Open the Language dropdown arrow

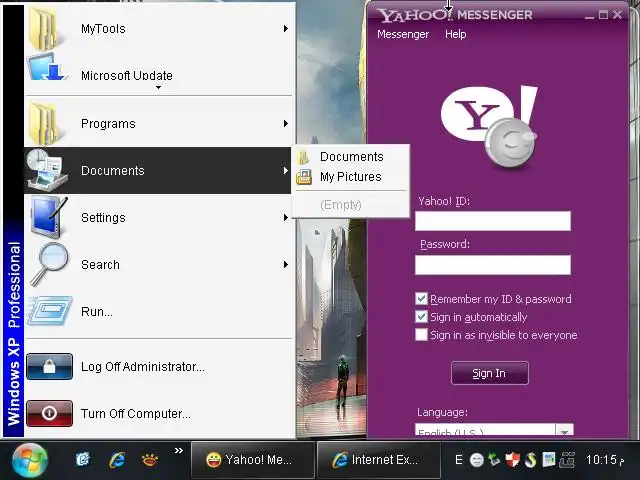(x=564, y=431)
